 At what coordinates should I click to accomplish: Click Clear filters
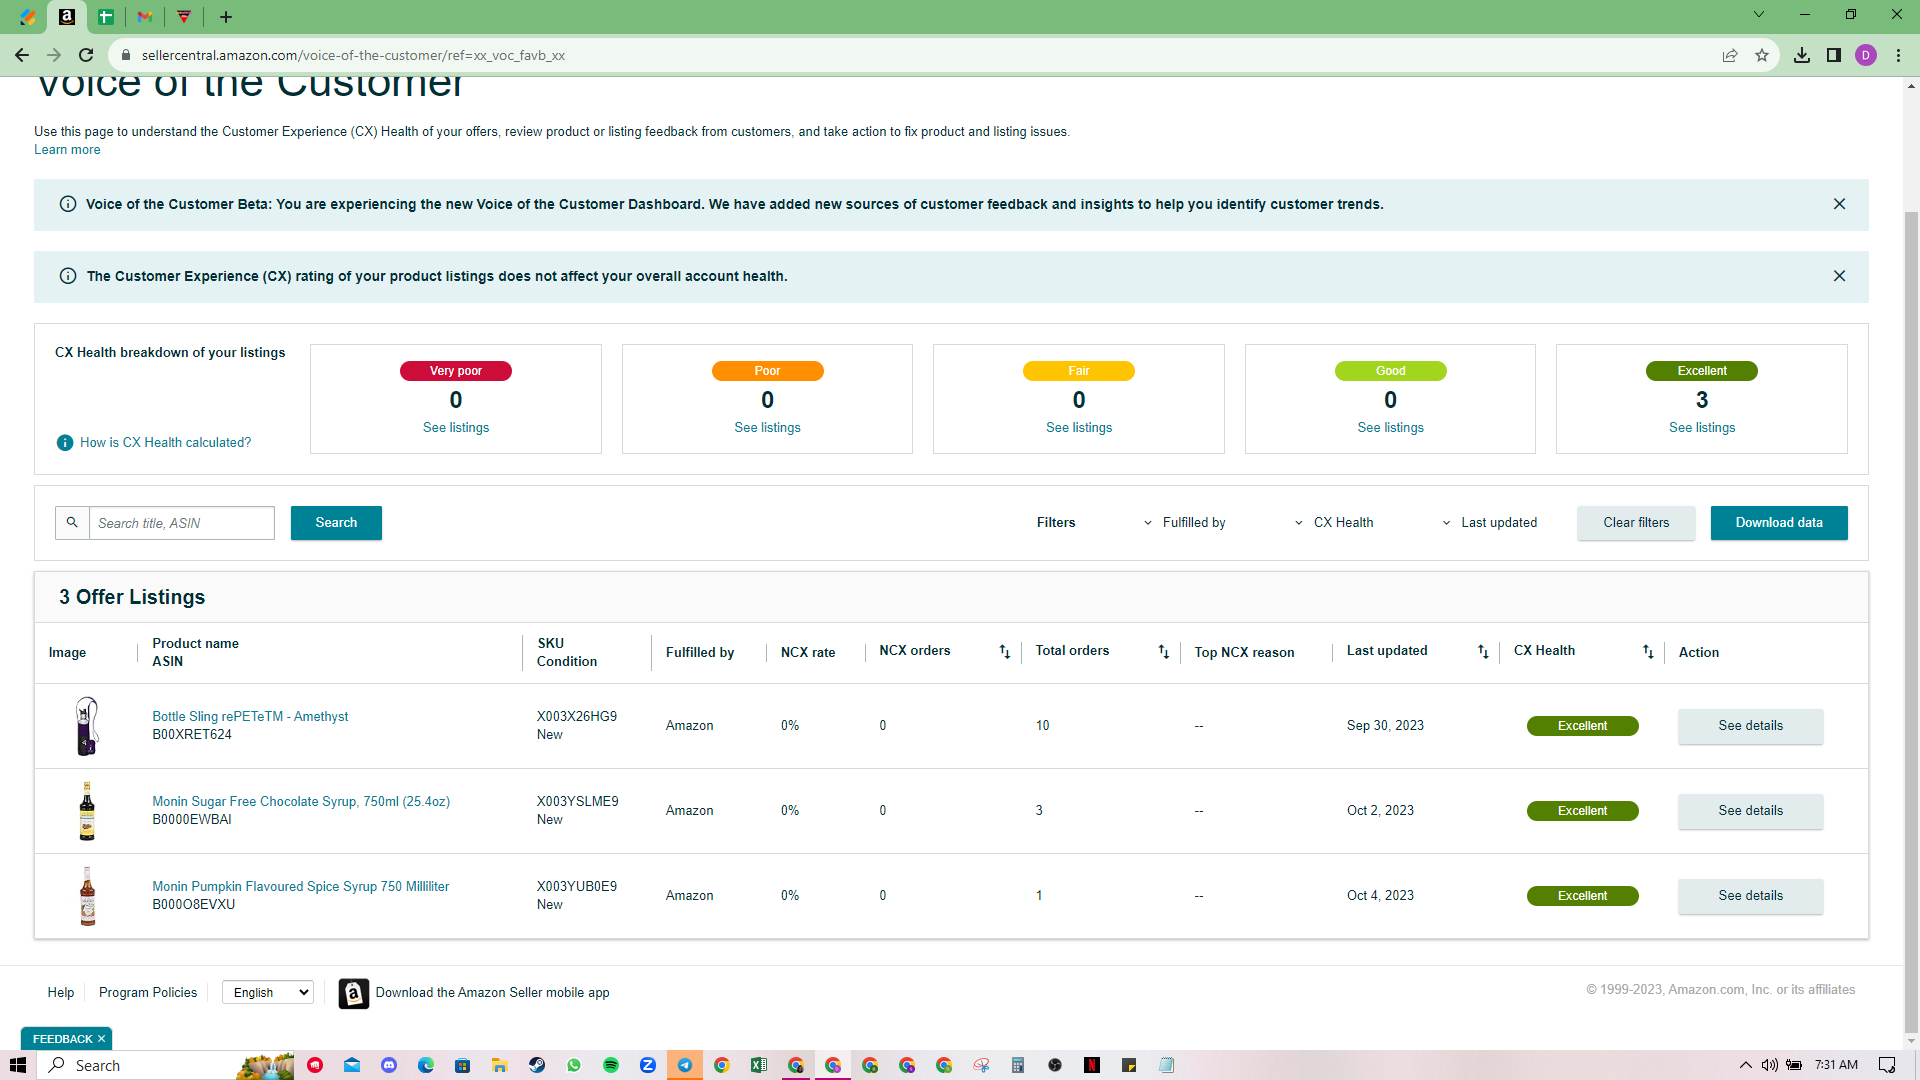[x=1636, y=523]
